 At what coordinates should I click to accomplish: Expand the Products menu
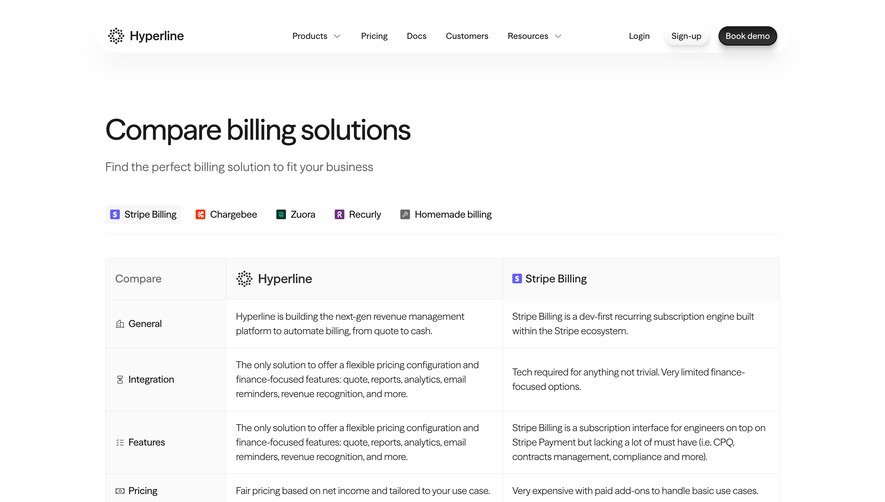point(316,36)
